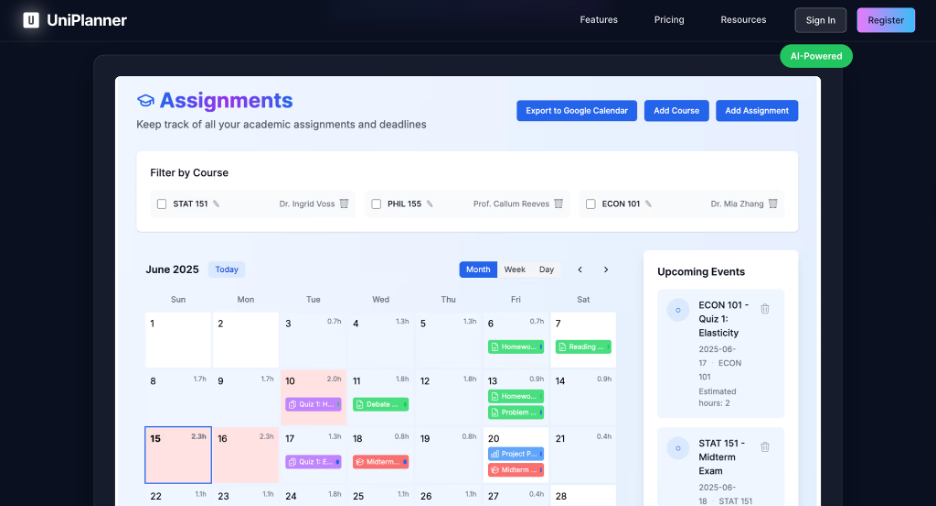Image resolution: width=936 pixels, height=506 pixels.
Task: Edit STAT 151 course with pencil icon
Action: 216,204
